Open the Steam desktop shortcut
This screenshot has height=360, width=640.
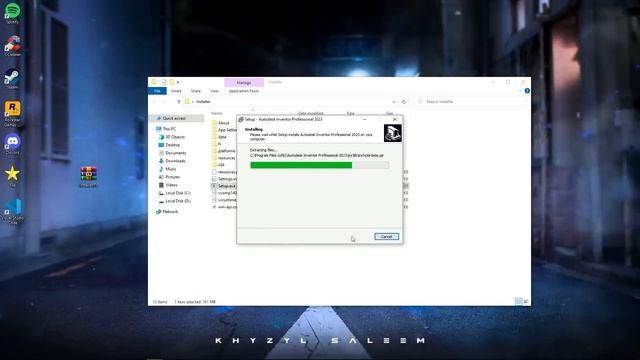12,78
